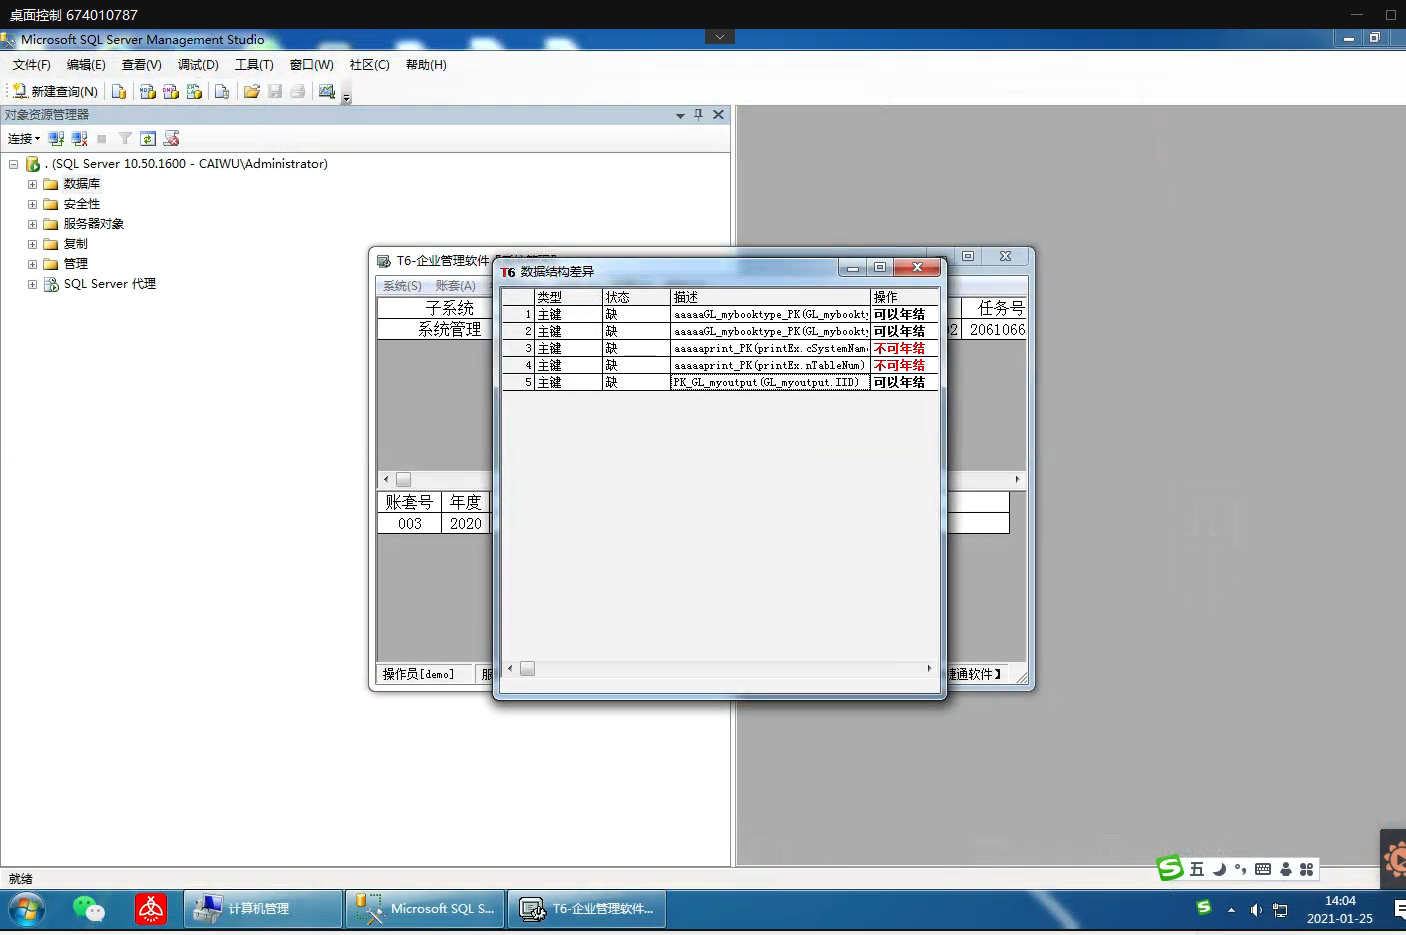This screenshot has height=935, width=1406.
Task: Expand the SQL Server 代理 node
Action: (32, 284)
